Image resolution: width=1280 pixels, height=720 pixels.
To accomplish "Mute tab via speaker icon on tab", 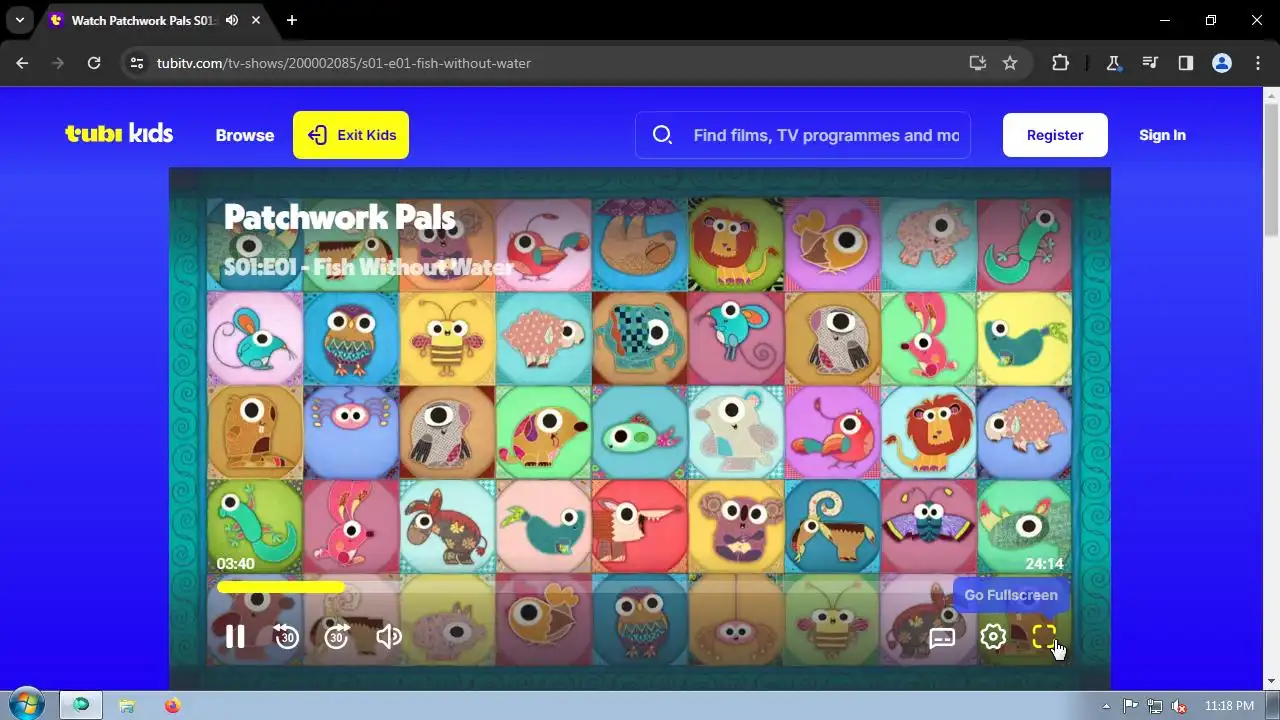I will click(x=232, y=20).
